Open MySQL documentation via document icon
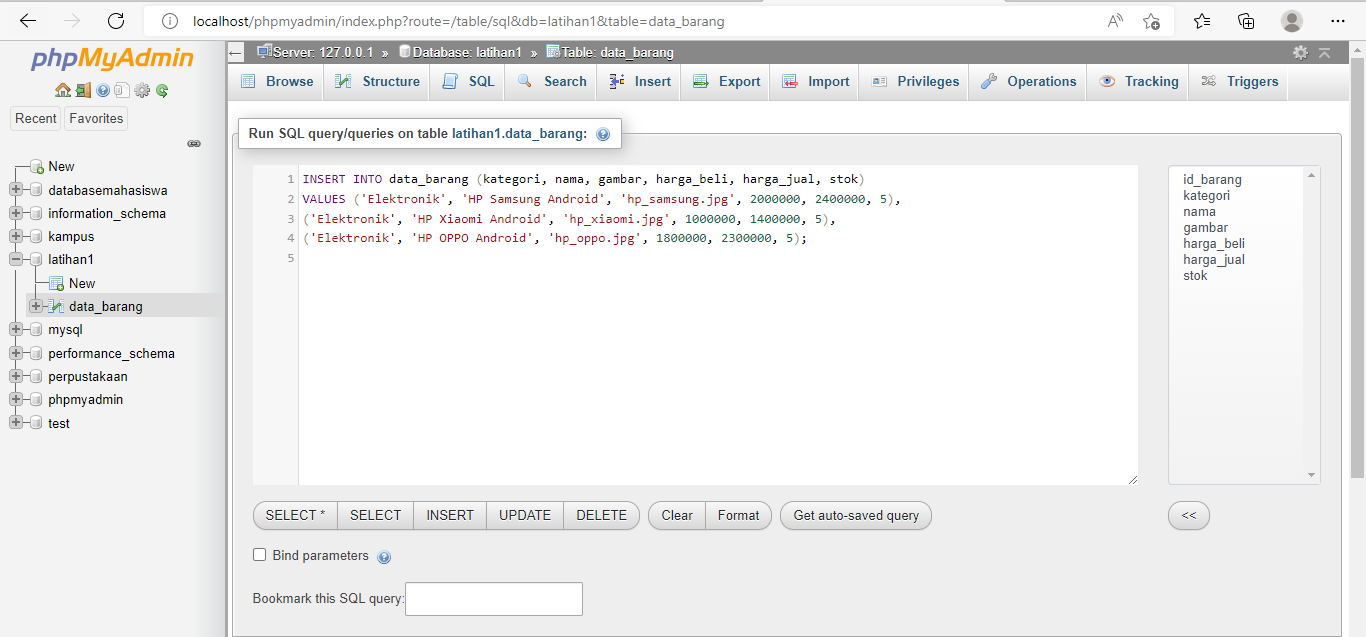Screen dimensions: 1366x637 (x=121, y=90)
